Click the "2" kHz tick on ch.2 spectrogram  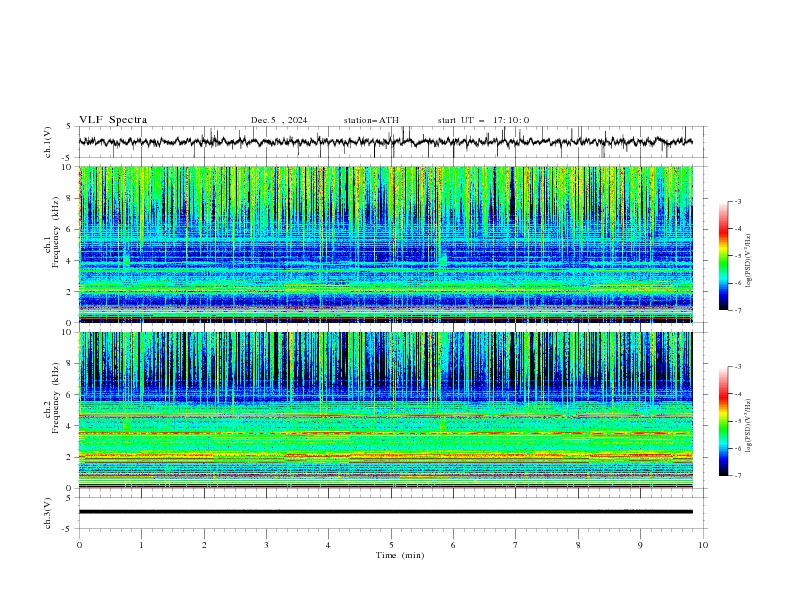point(69,457)
